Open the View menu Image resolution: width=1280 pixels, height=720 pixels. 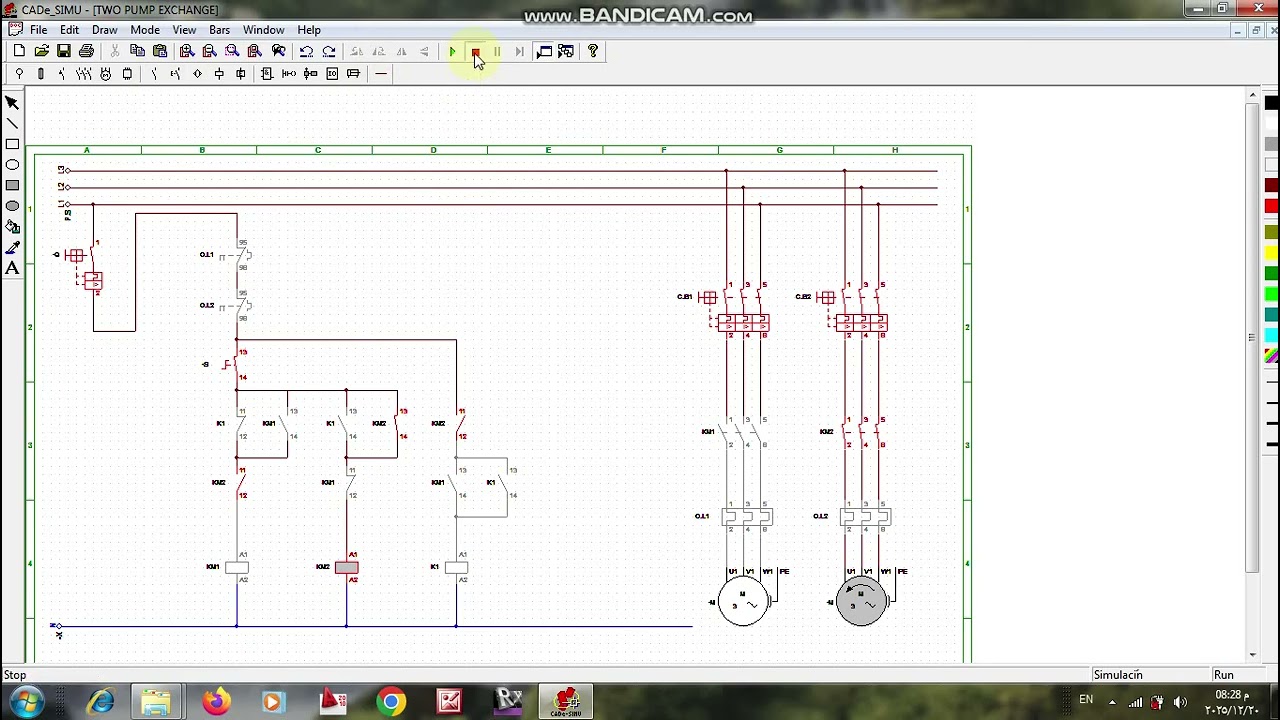pyautogui.click(x=184, y=30)
